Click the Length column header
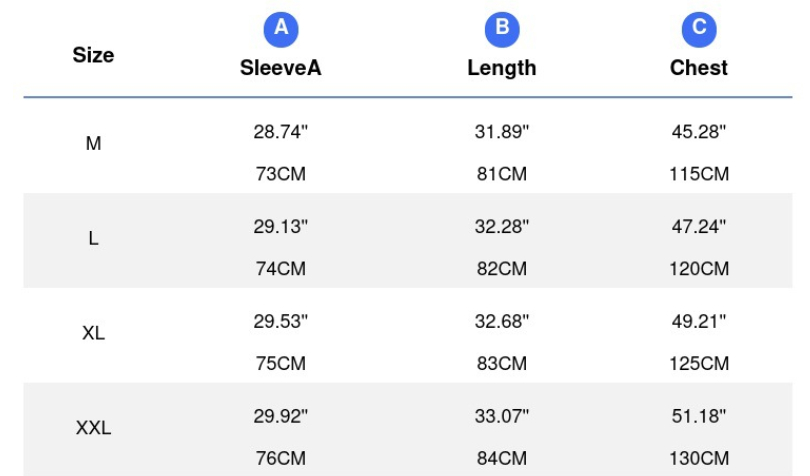Image resolution: width=810 pixels, height=476 pixels. (x=502, y=68)
